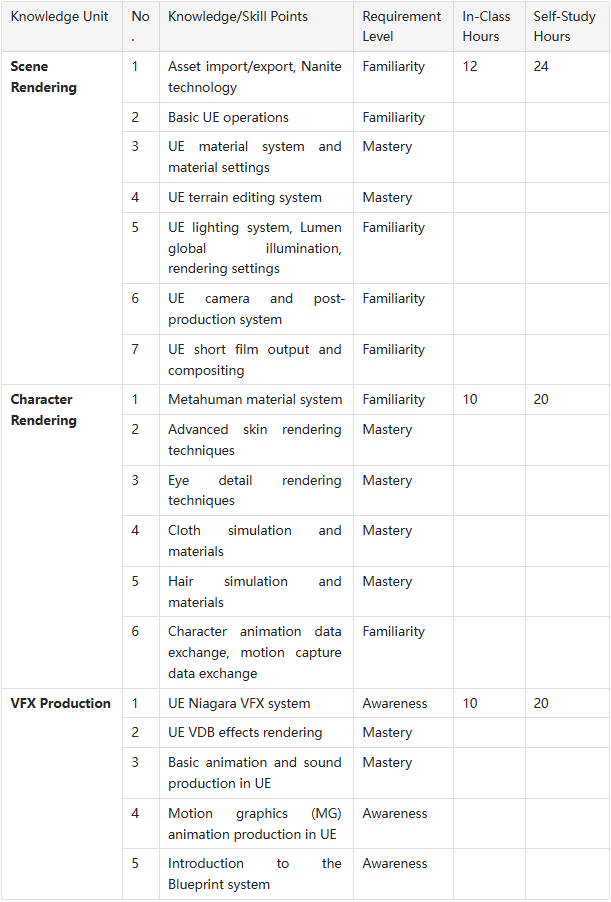Screen dimensions: 611x902
Task: Select the UE Niagara VFX system cell
Action: point(256,703)
